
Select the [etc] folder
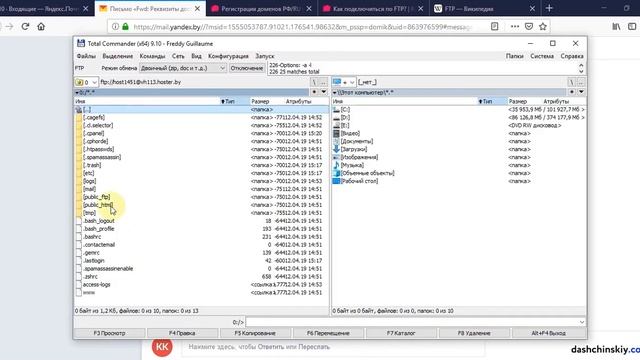tap(202, 173)
